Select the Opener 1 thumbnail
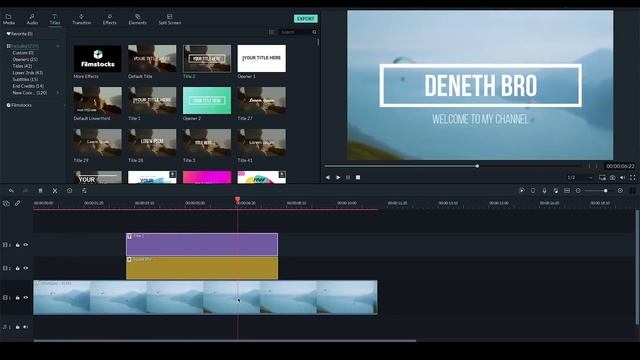 coord(261,58)
